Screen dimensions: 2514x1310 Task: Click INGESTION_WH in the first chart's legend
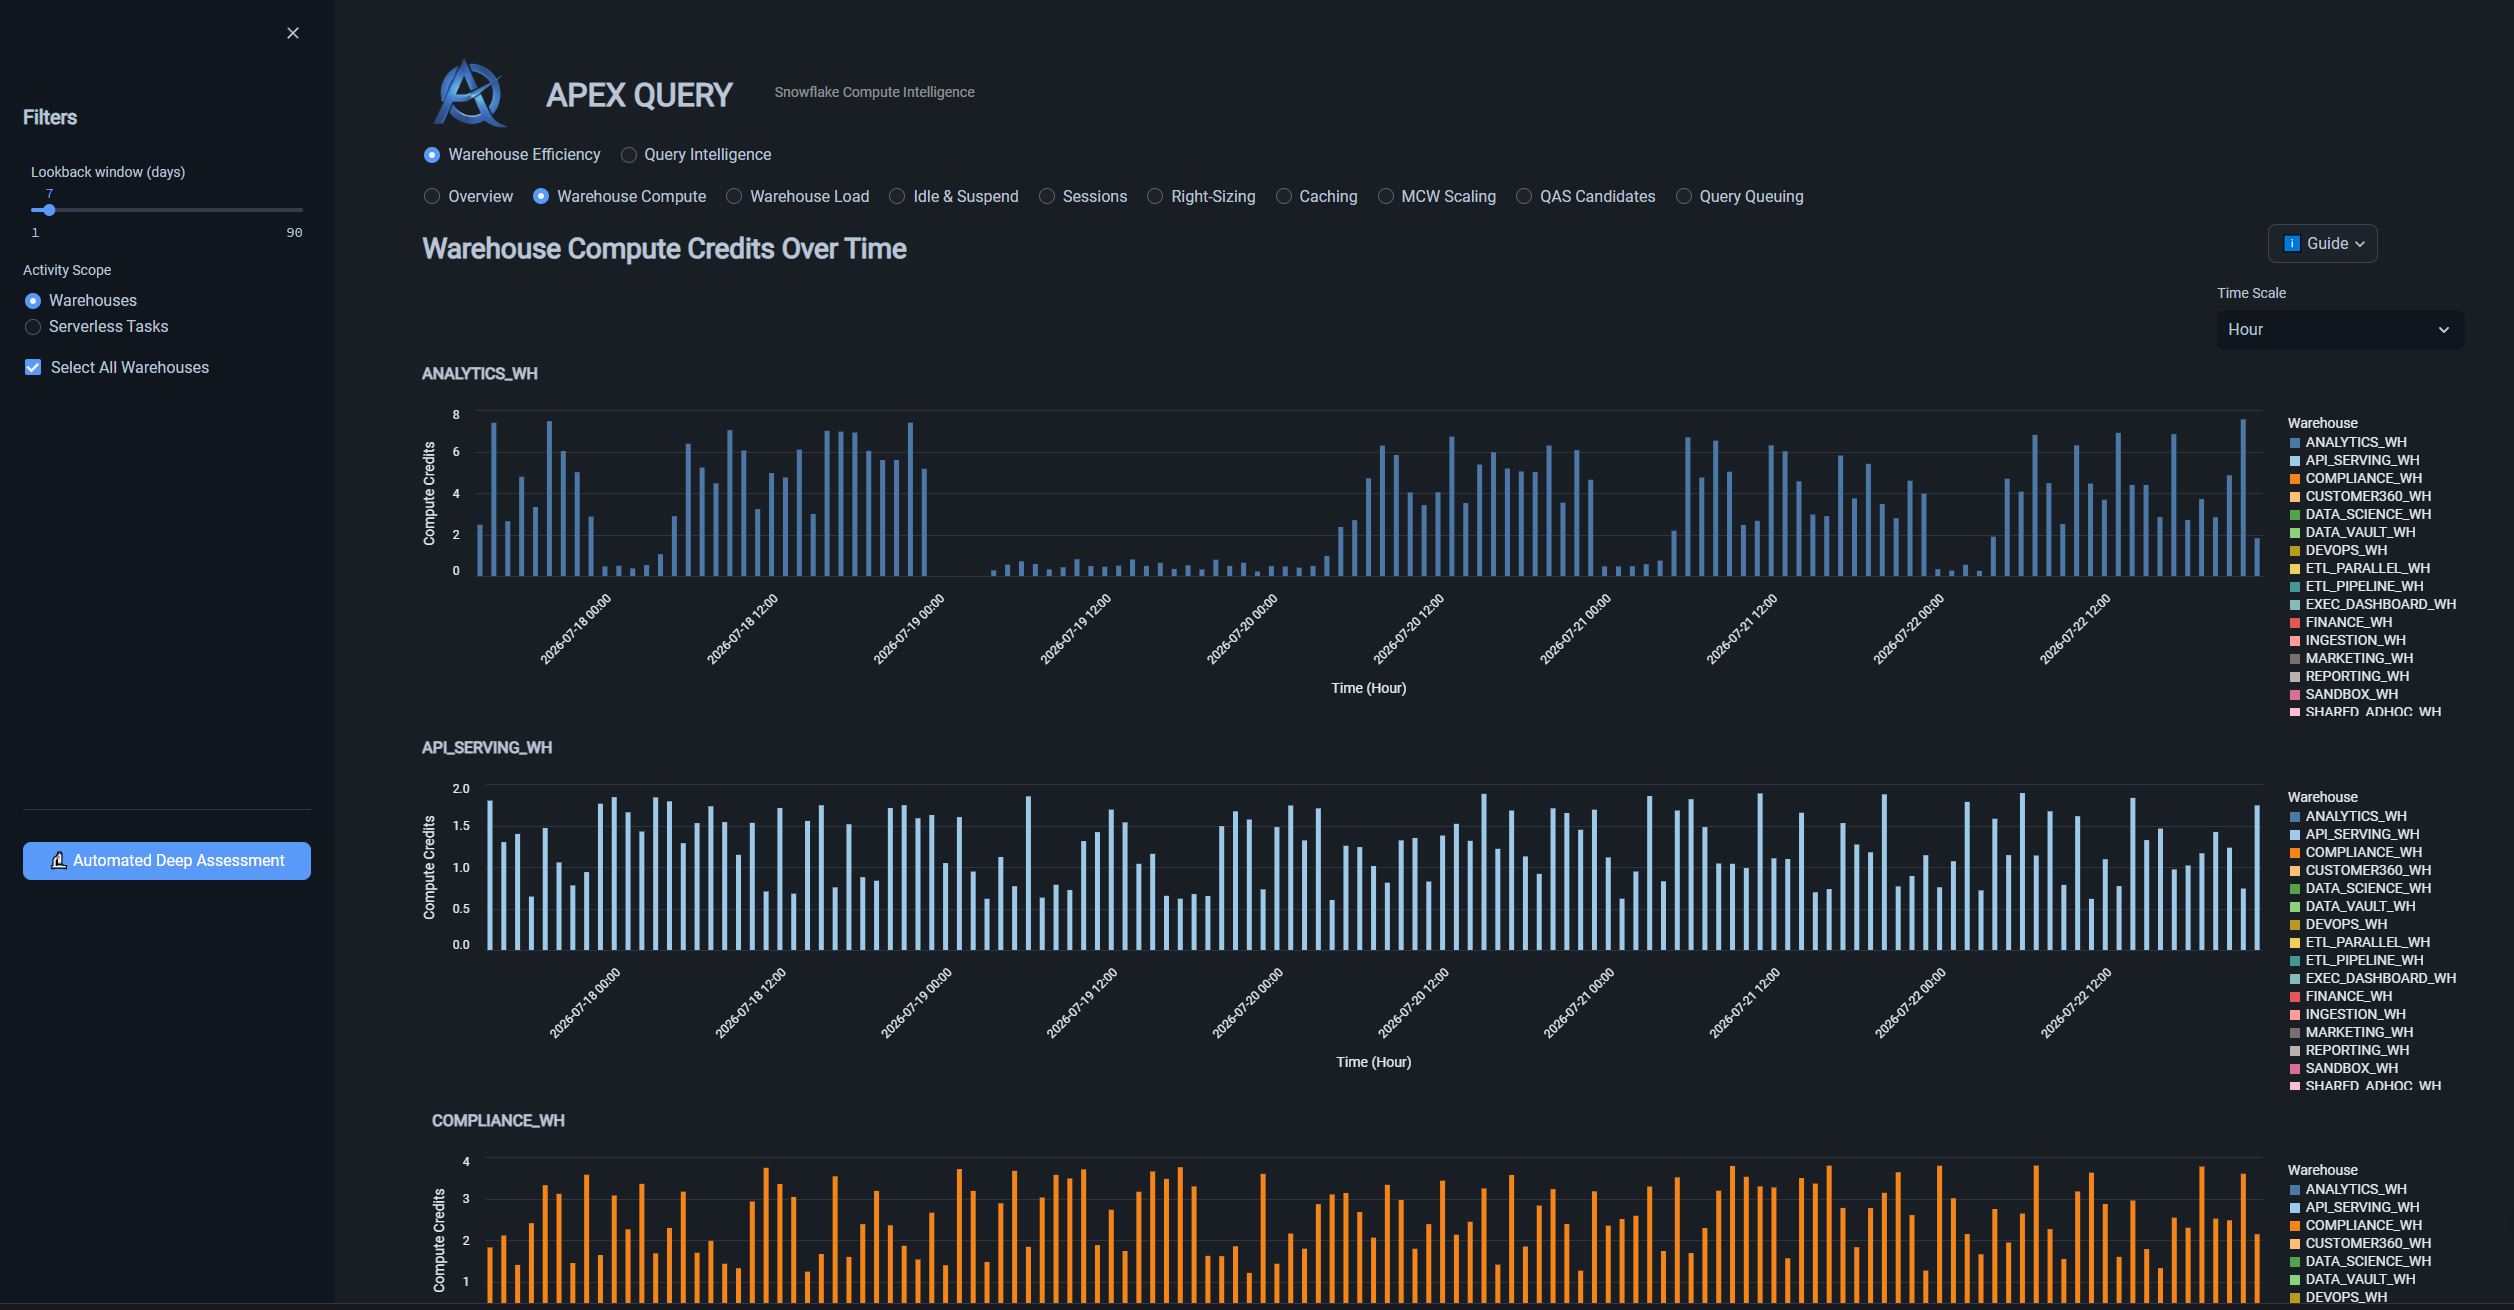click(x=2348, y=640)
